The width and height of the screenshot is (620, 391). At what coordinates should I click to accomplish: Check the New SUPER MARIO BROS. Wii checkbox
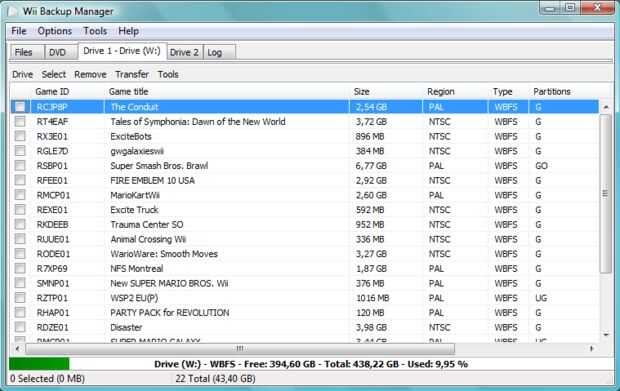tap(20, 283)
